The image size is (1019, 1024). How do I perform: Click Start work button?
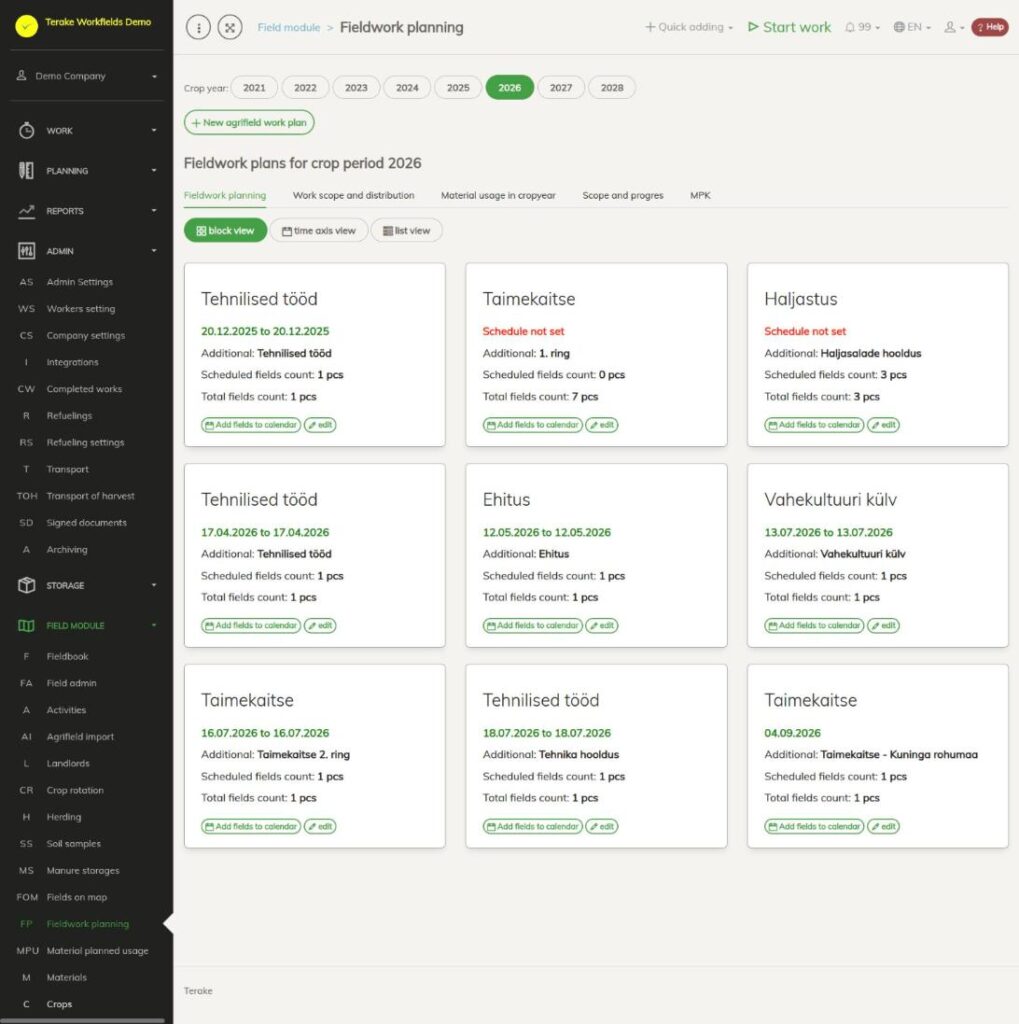(x=789, y=27)
